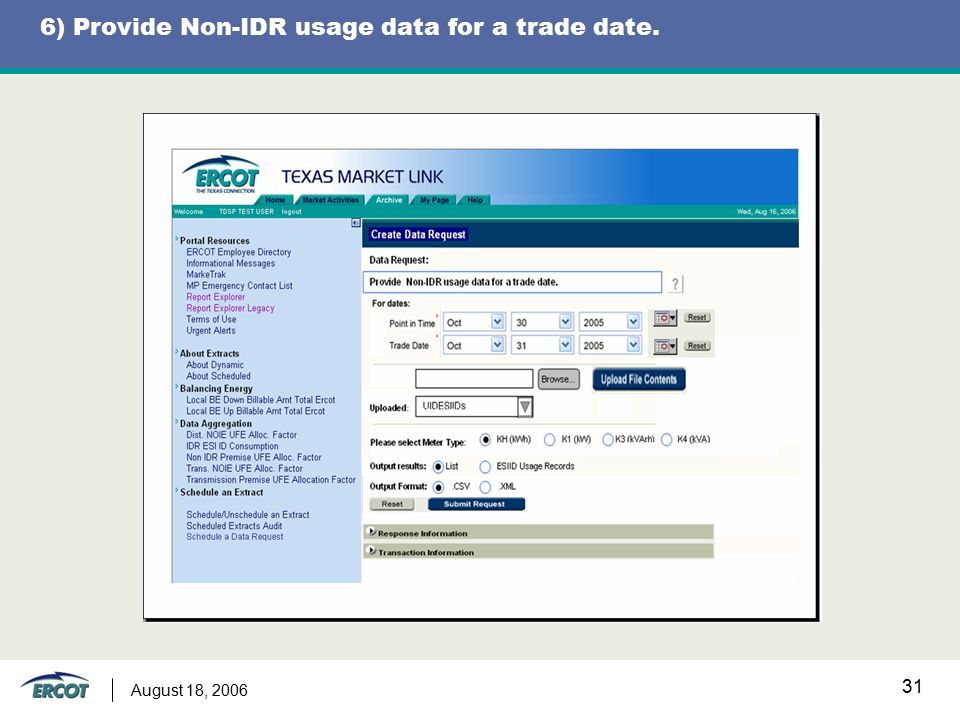Screen dimensions: 960x720
Task: Select .XML output format
Action: pyautogui.click(x=485, y=487)
